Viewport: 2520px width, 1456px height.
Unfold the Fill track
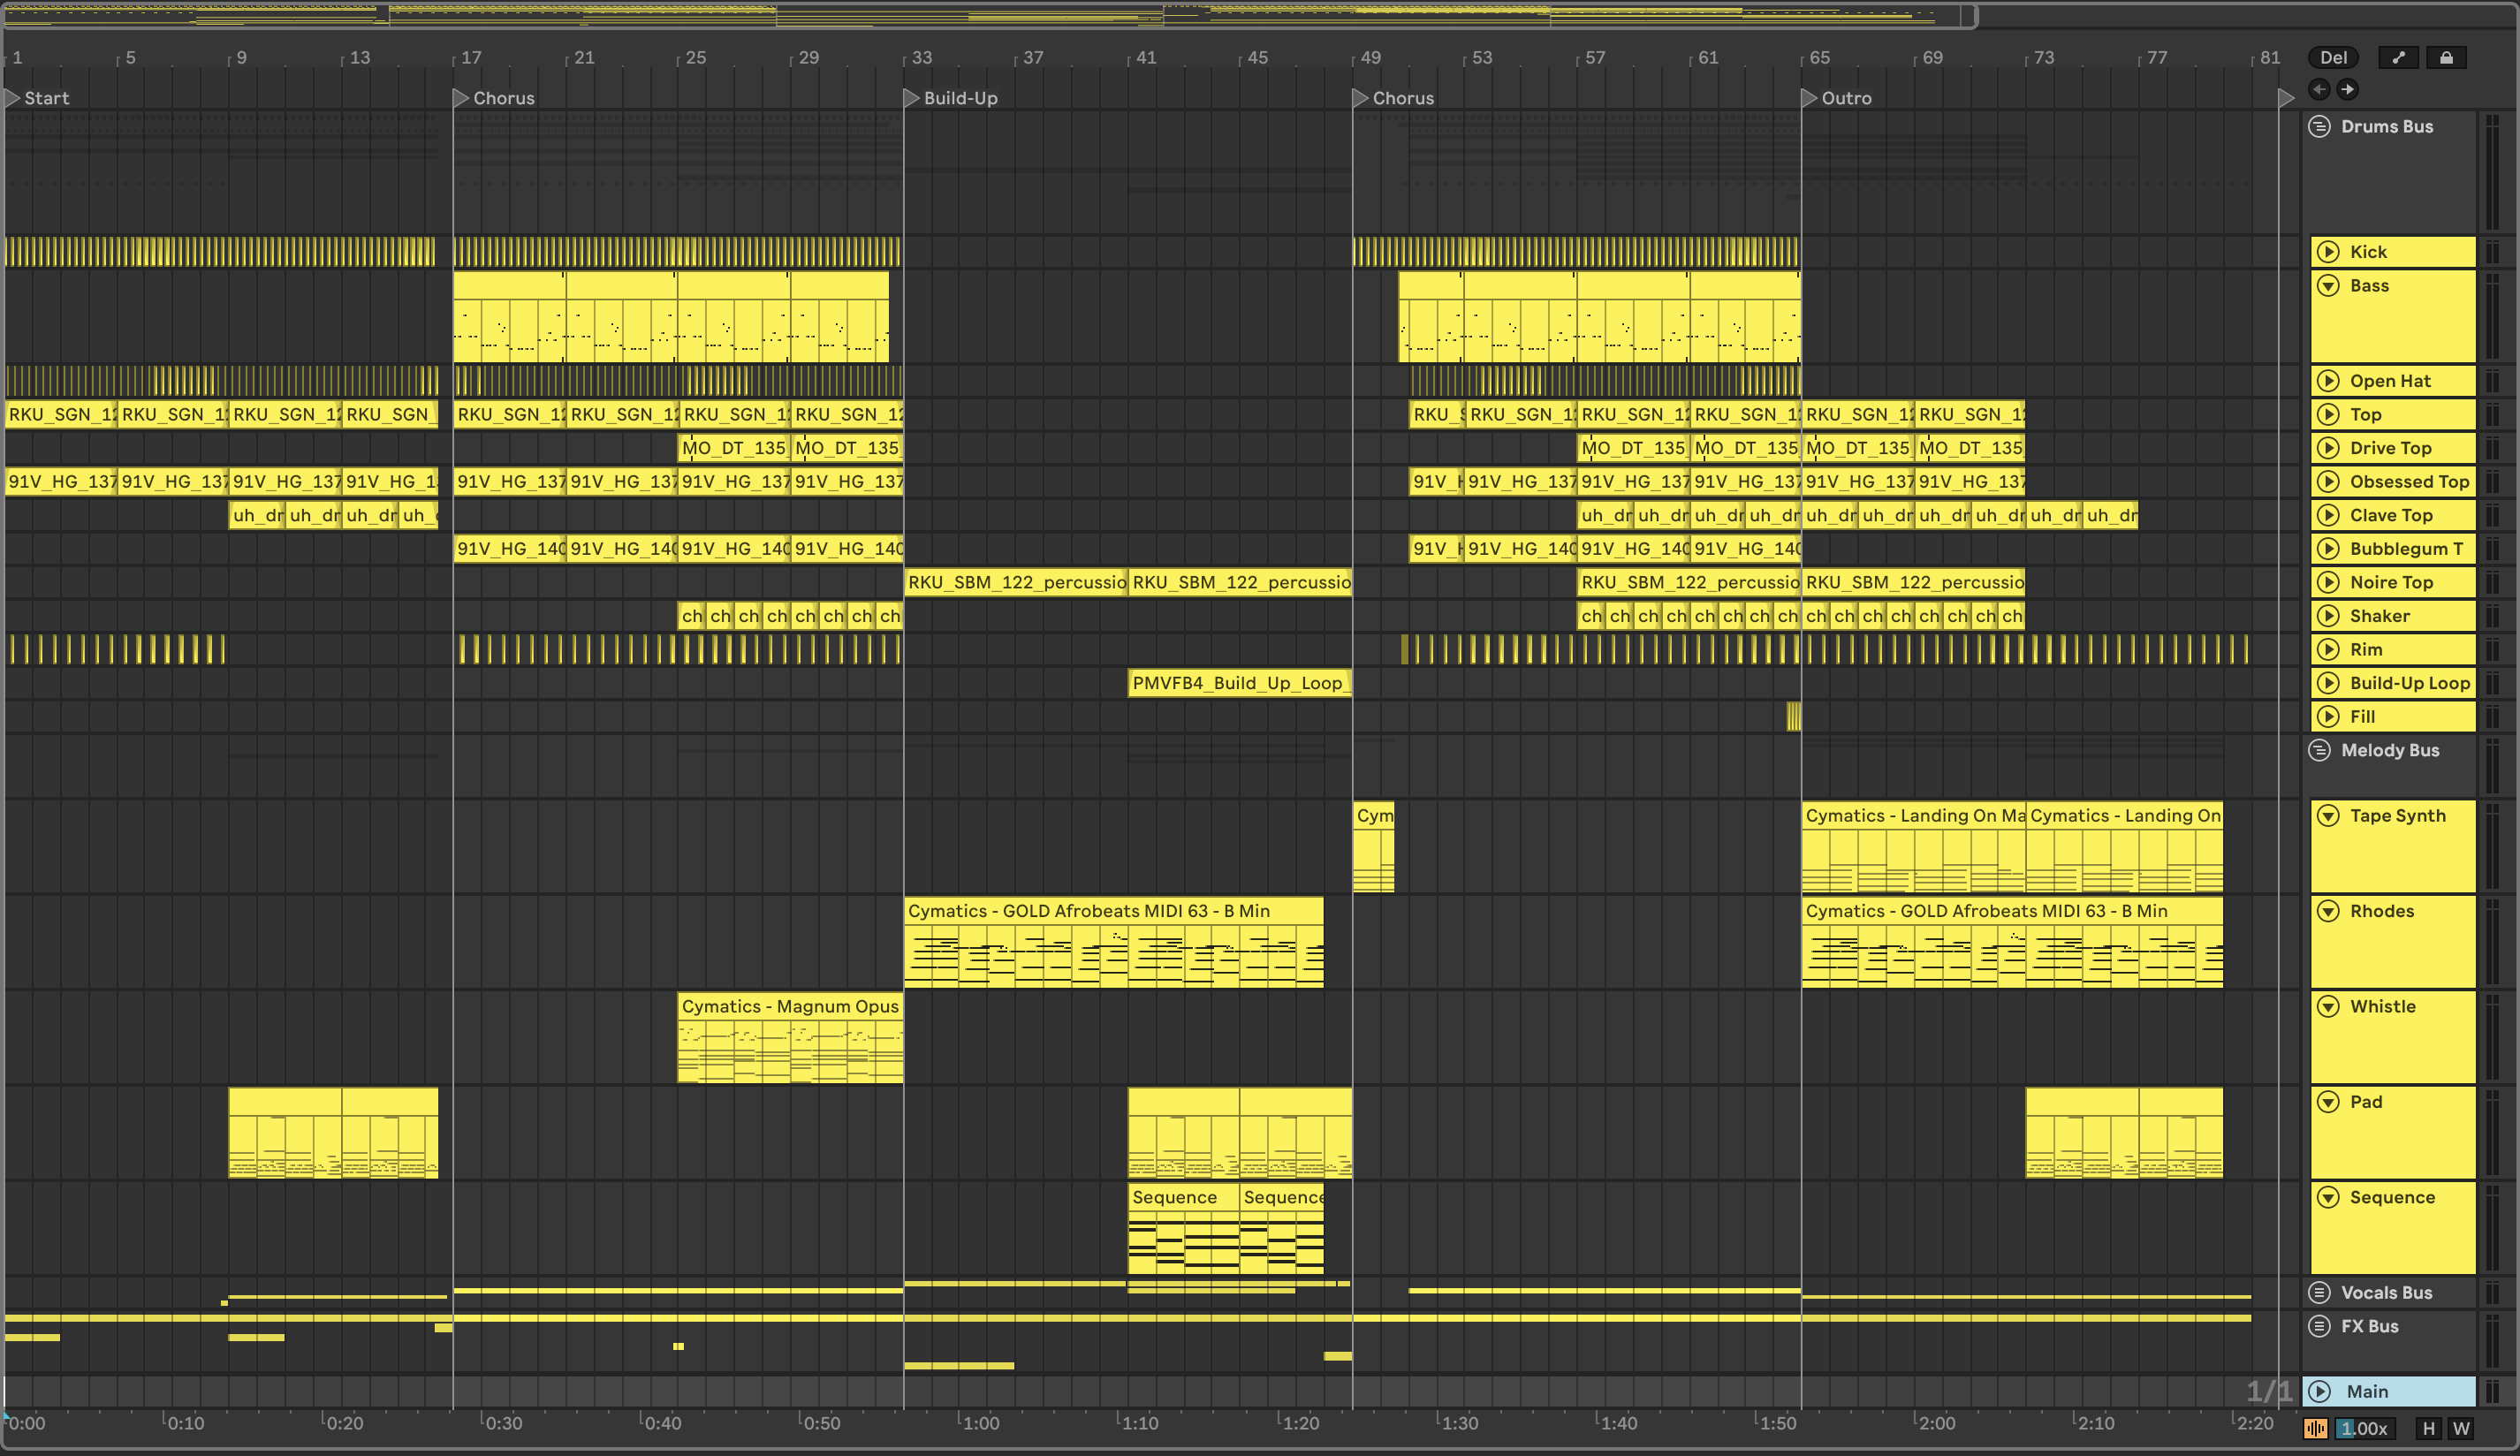[2328, 717]
